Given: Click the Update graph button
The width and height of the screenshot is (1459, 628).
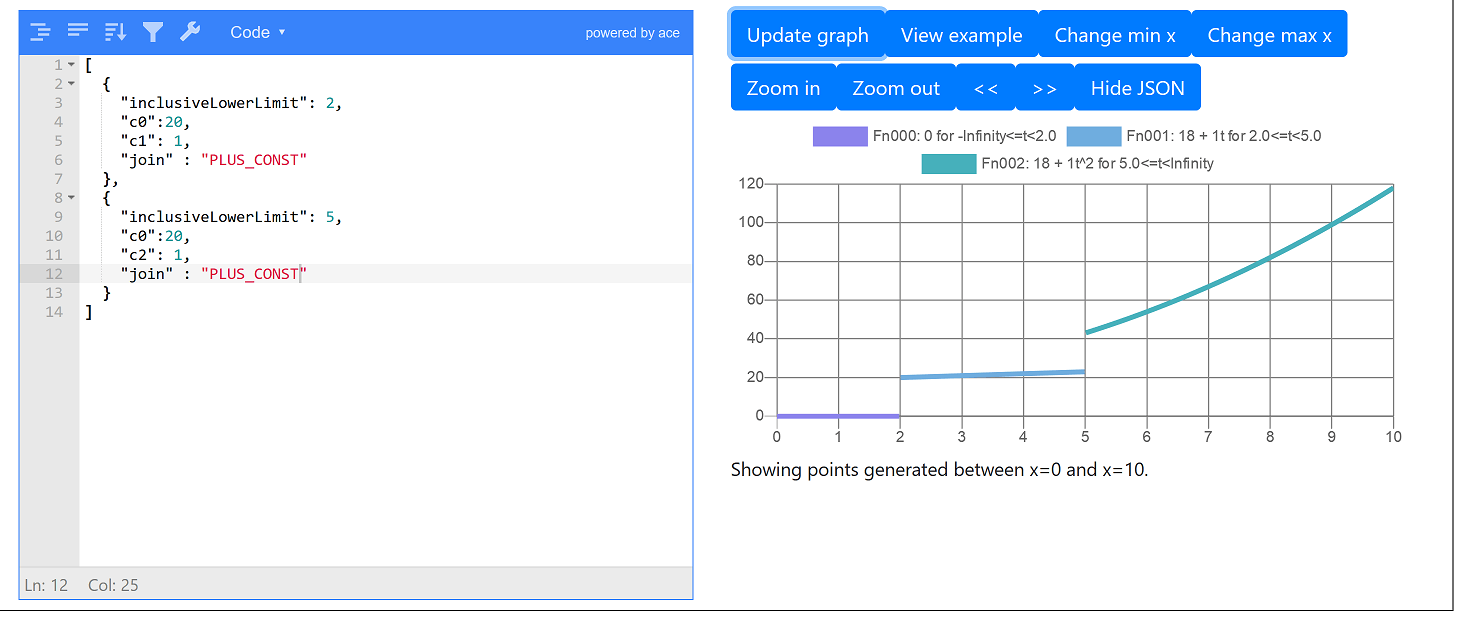Looking at the screenshot, I should pyautogui.click(x=807, y=35).
